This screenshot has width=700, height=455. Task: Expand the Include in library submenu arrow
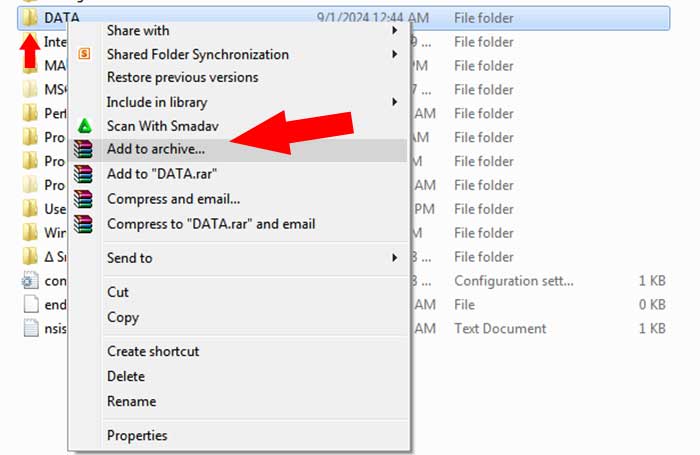click(395, 102)
